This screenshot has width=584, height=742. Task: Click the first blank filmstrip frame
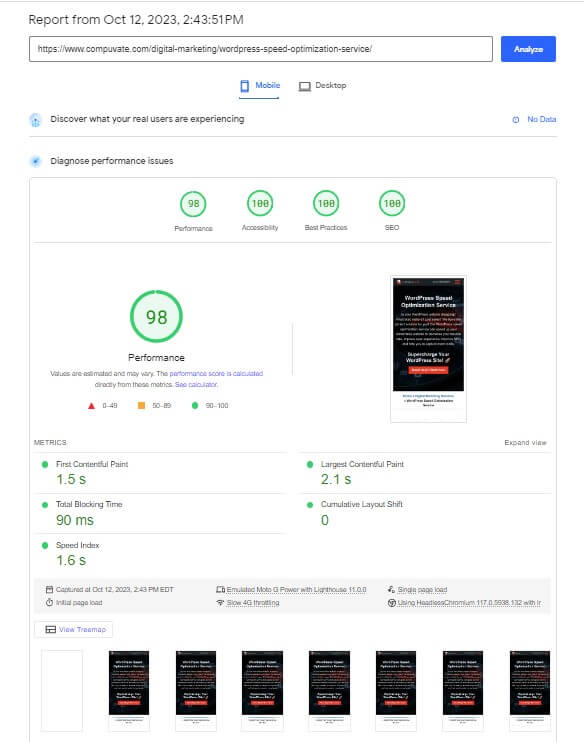pos(62,690)
